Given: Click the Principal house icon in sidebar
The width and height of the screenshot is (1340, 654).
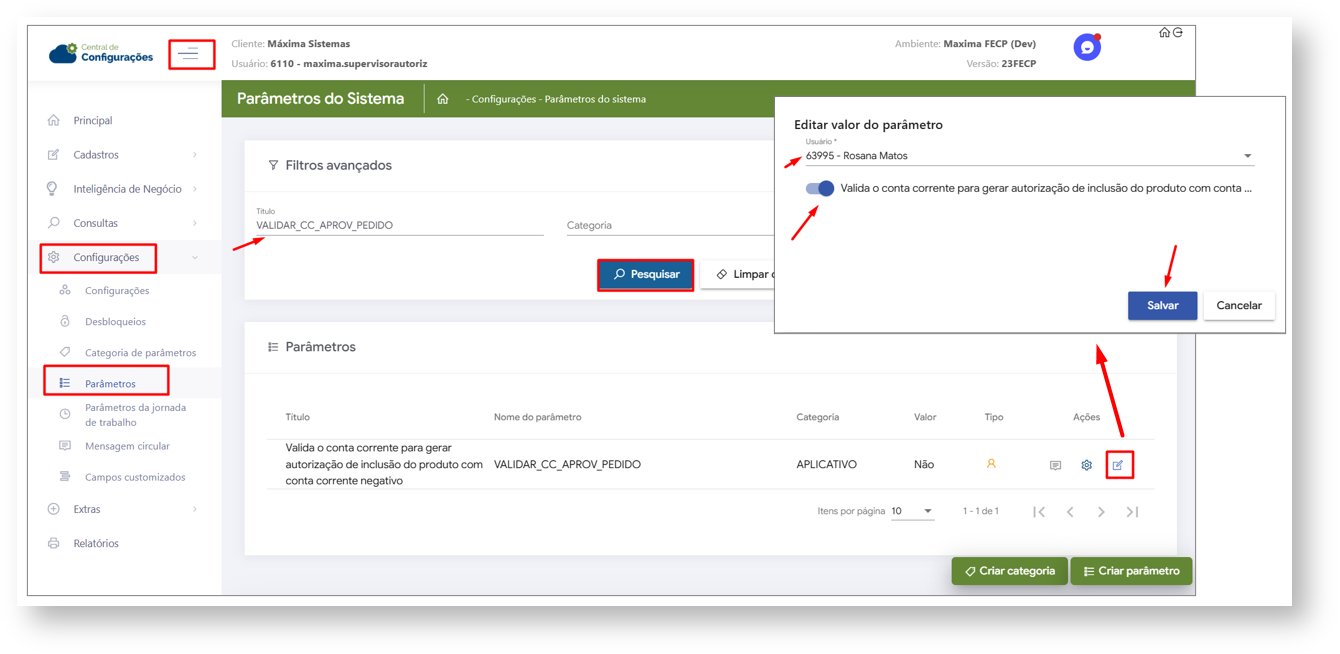Looking at the screenshot, I should [x=53, y=120].
